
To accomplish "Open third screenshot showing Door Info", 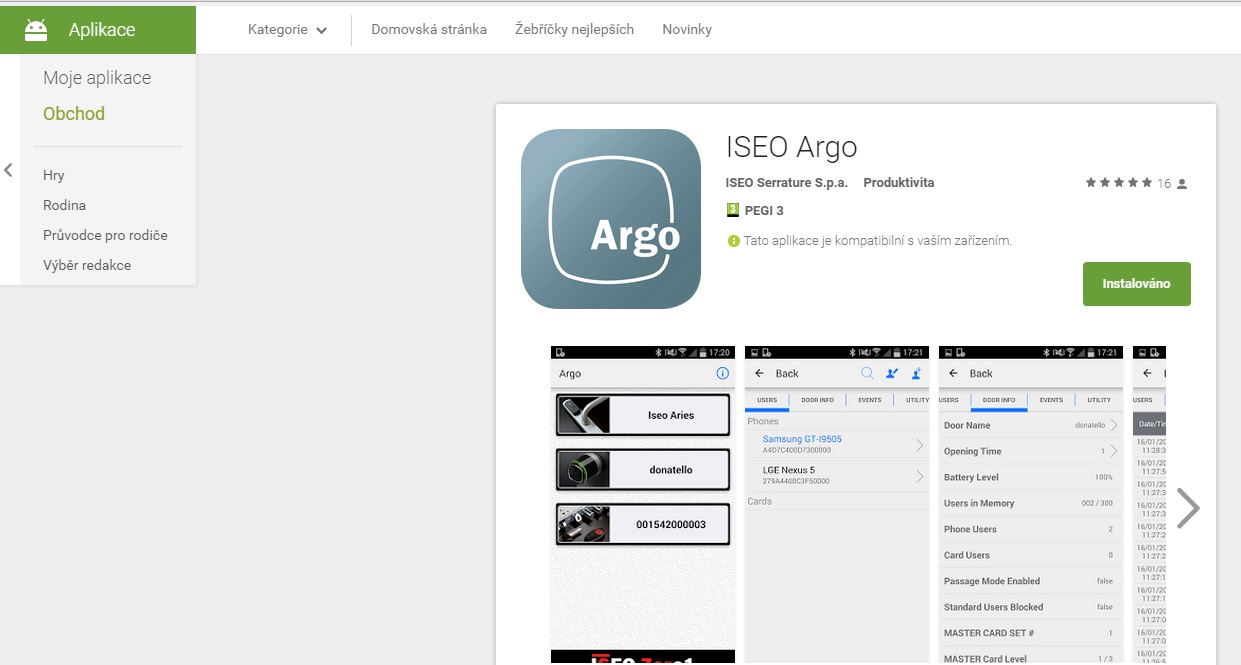I will pos(1031,505).
